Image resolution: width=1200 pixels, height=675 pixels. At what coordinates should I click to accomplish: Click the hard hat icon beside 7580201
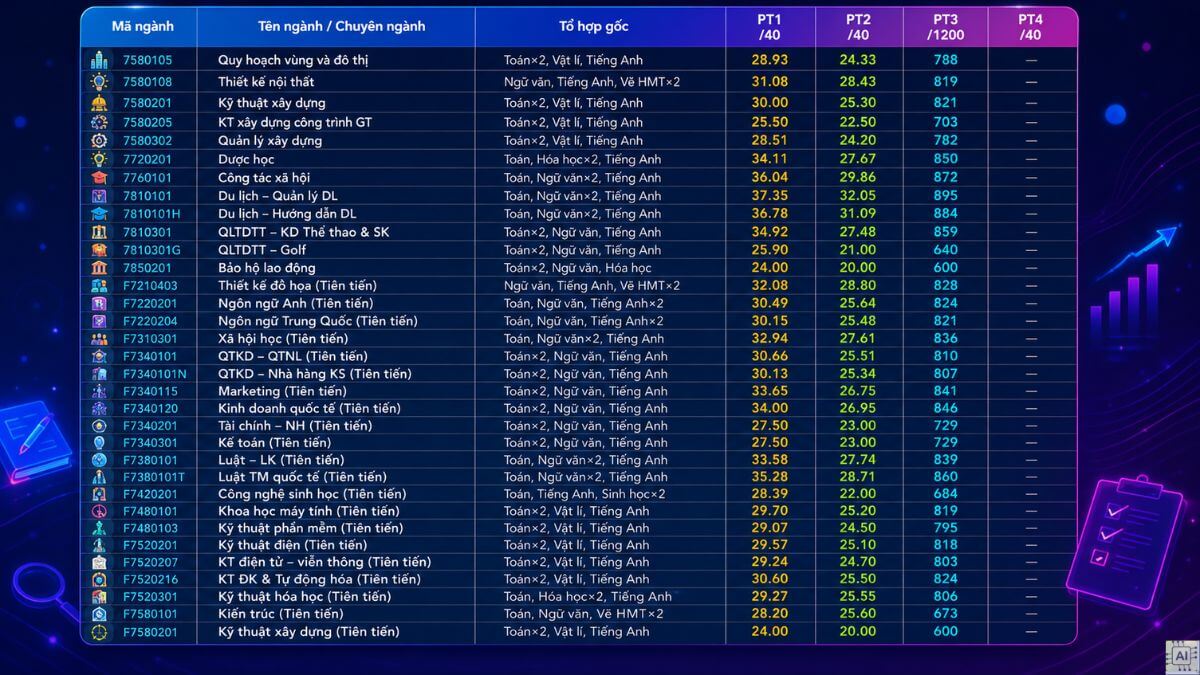point(99,103)
